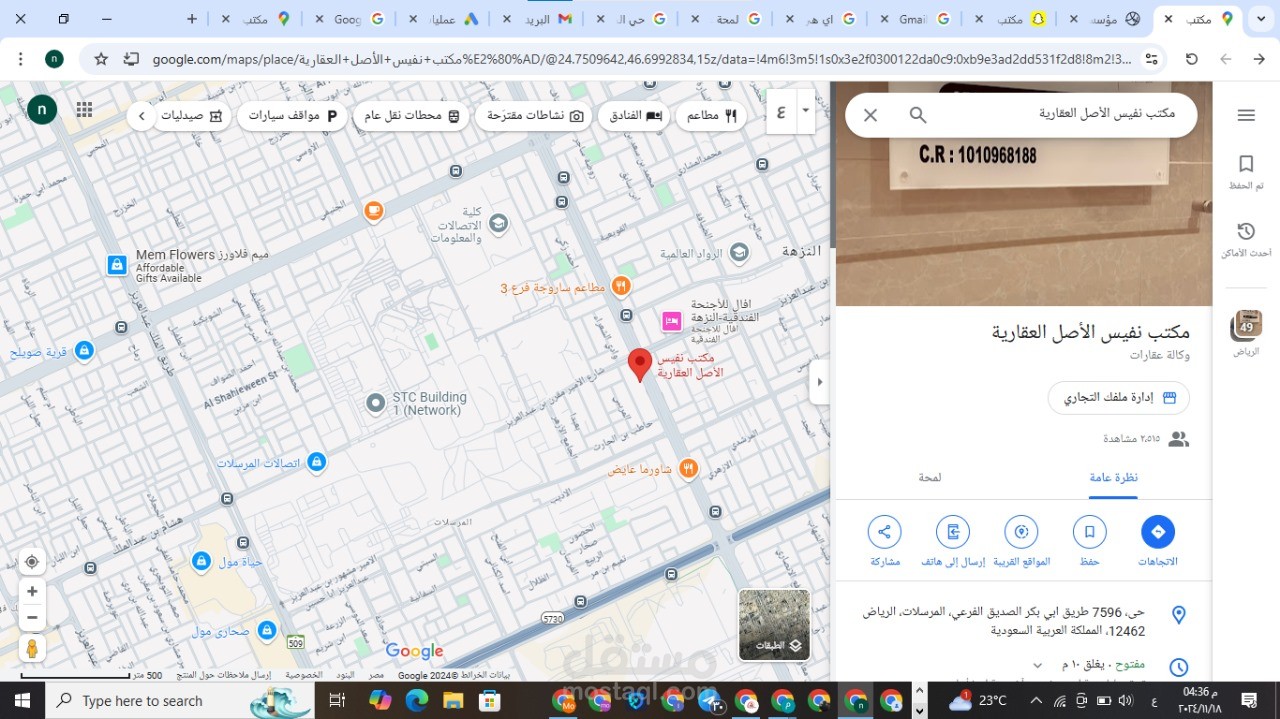Click the Terms (البنود) link in map footer
This screenshot has width=1280, height=719.
[x=344, y=675]
